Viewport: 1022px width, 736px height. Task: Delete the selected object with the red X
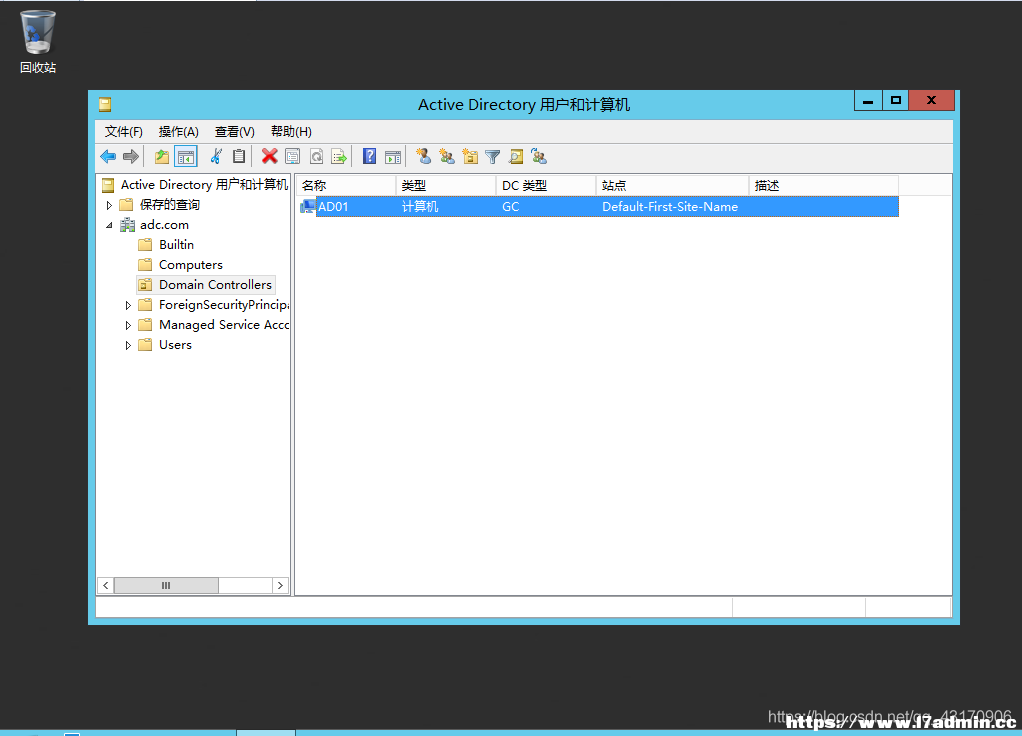(270, 156)
